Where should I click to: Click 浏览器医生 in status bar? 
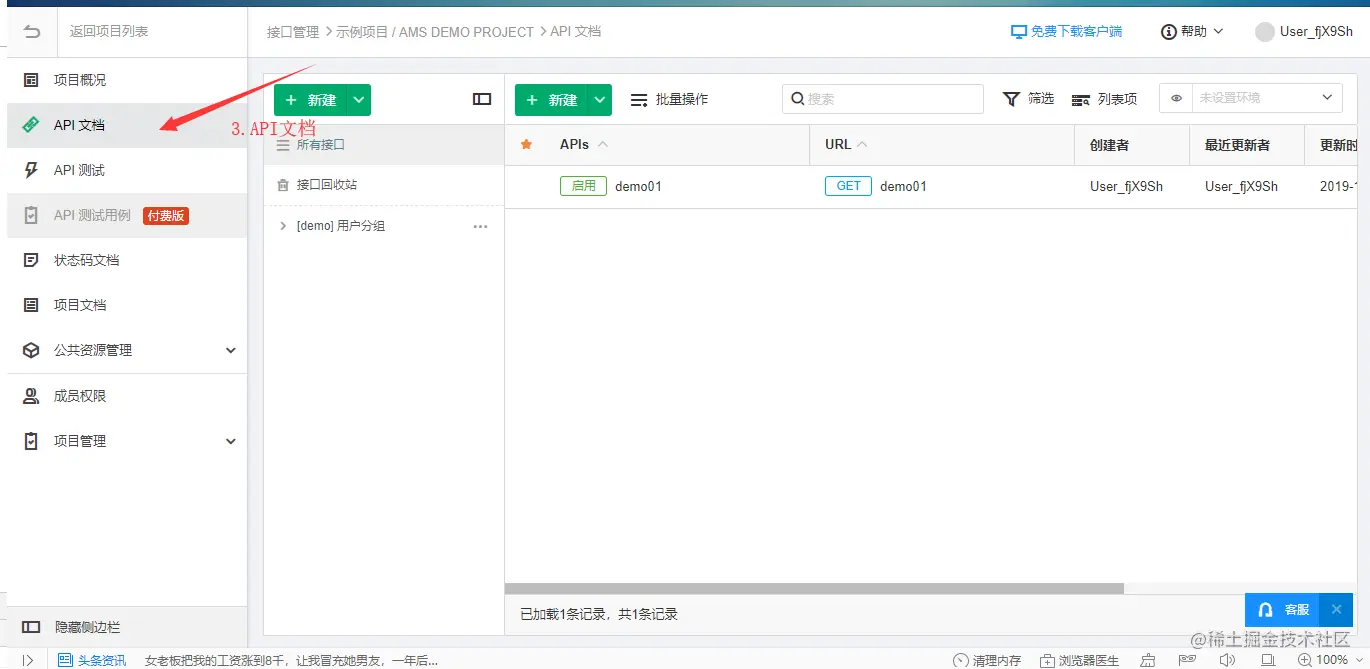1080,660
